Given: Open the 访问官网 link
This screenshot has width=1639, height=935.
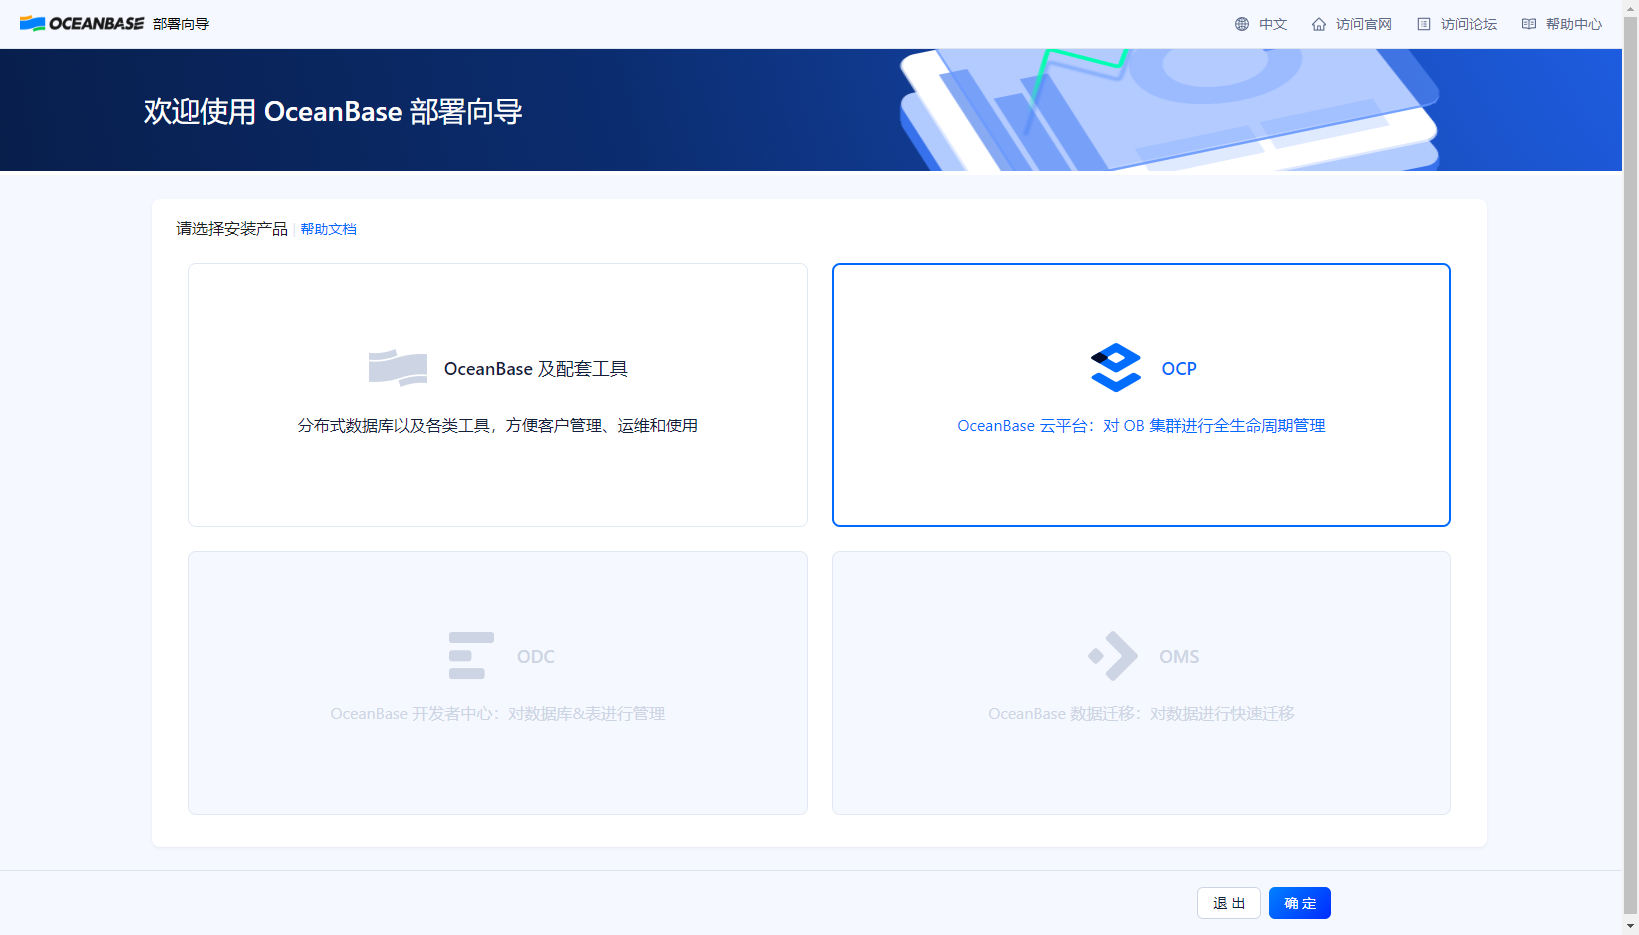Looking at the screenshot, I should click(x=1364, y=24).
